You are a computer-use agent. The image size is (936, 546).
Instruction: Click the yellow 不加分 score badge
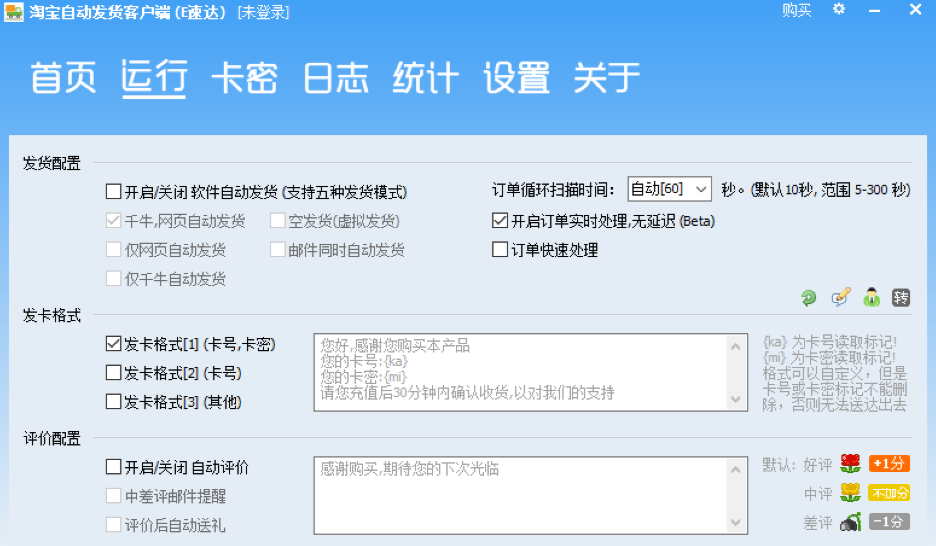[888, 493]
